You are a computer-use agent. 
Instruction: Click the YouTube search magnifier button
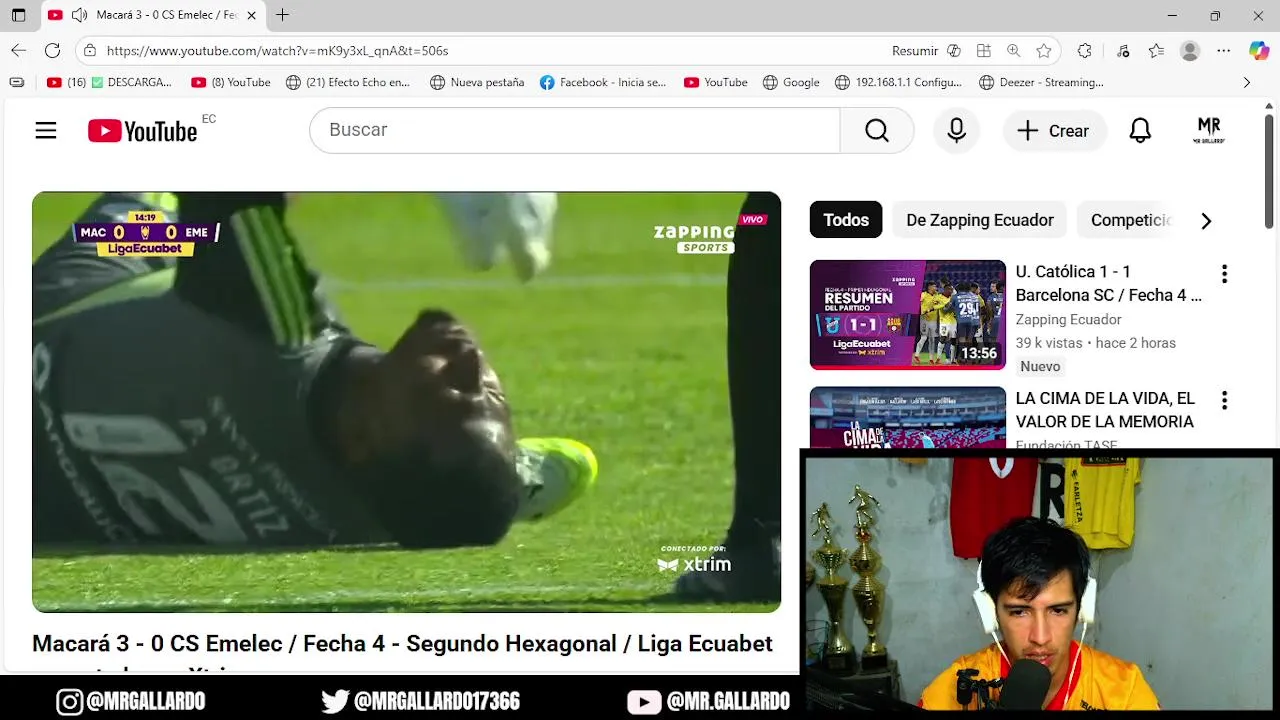(877, 130)
